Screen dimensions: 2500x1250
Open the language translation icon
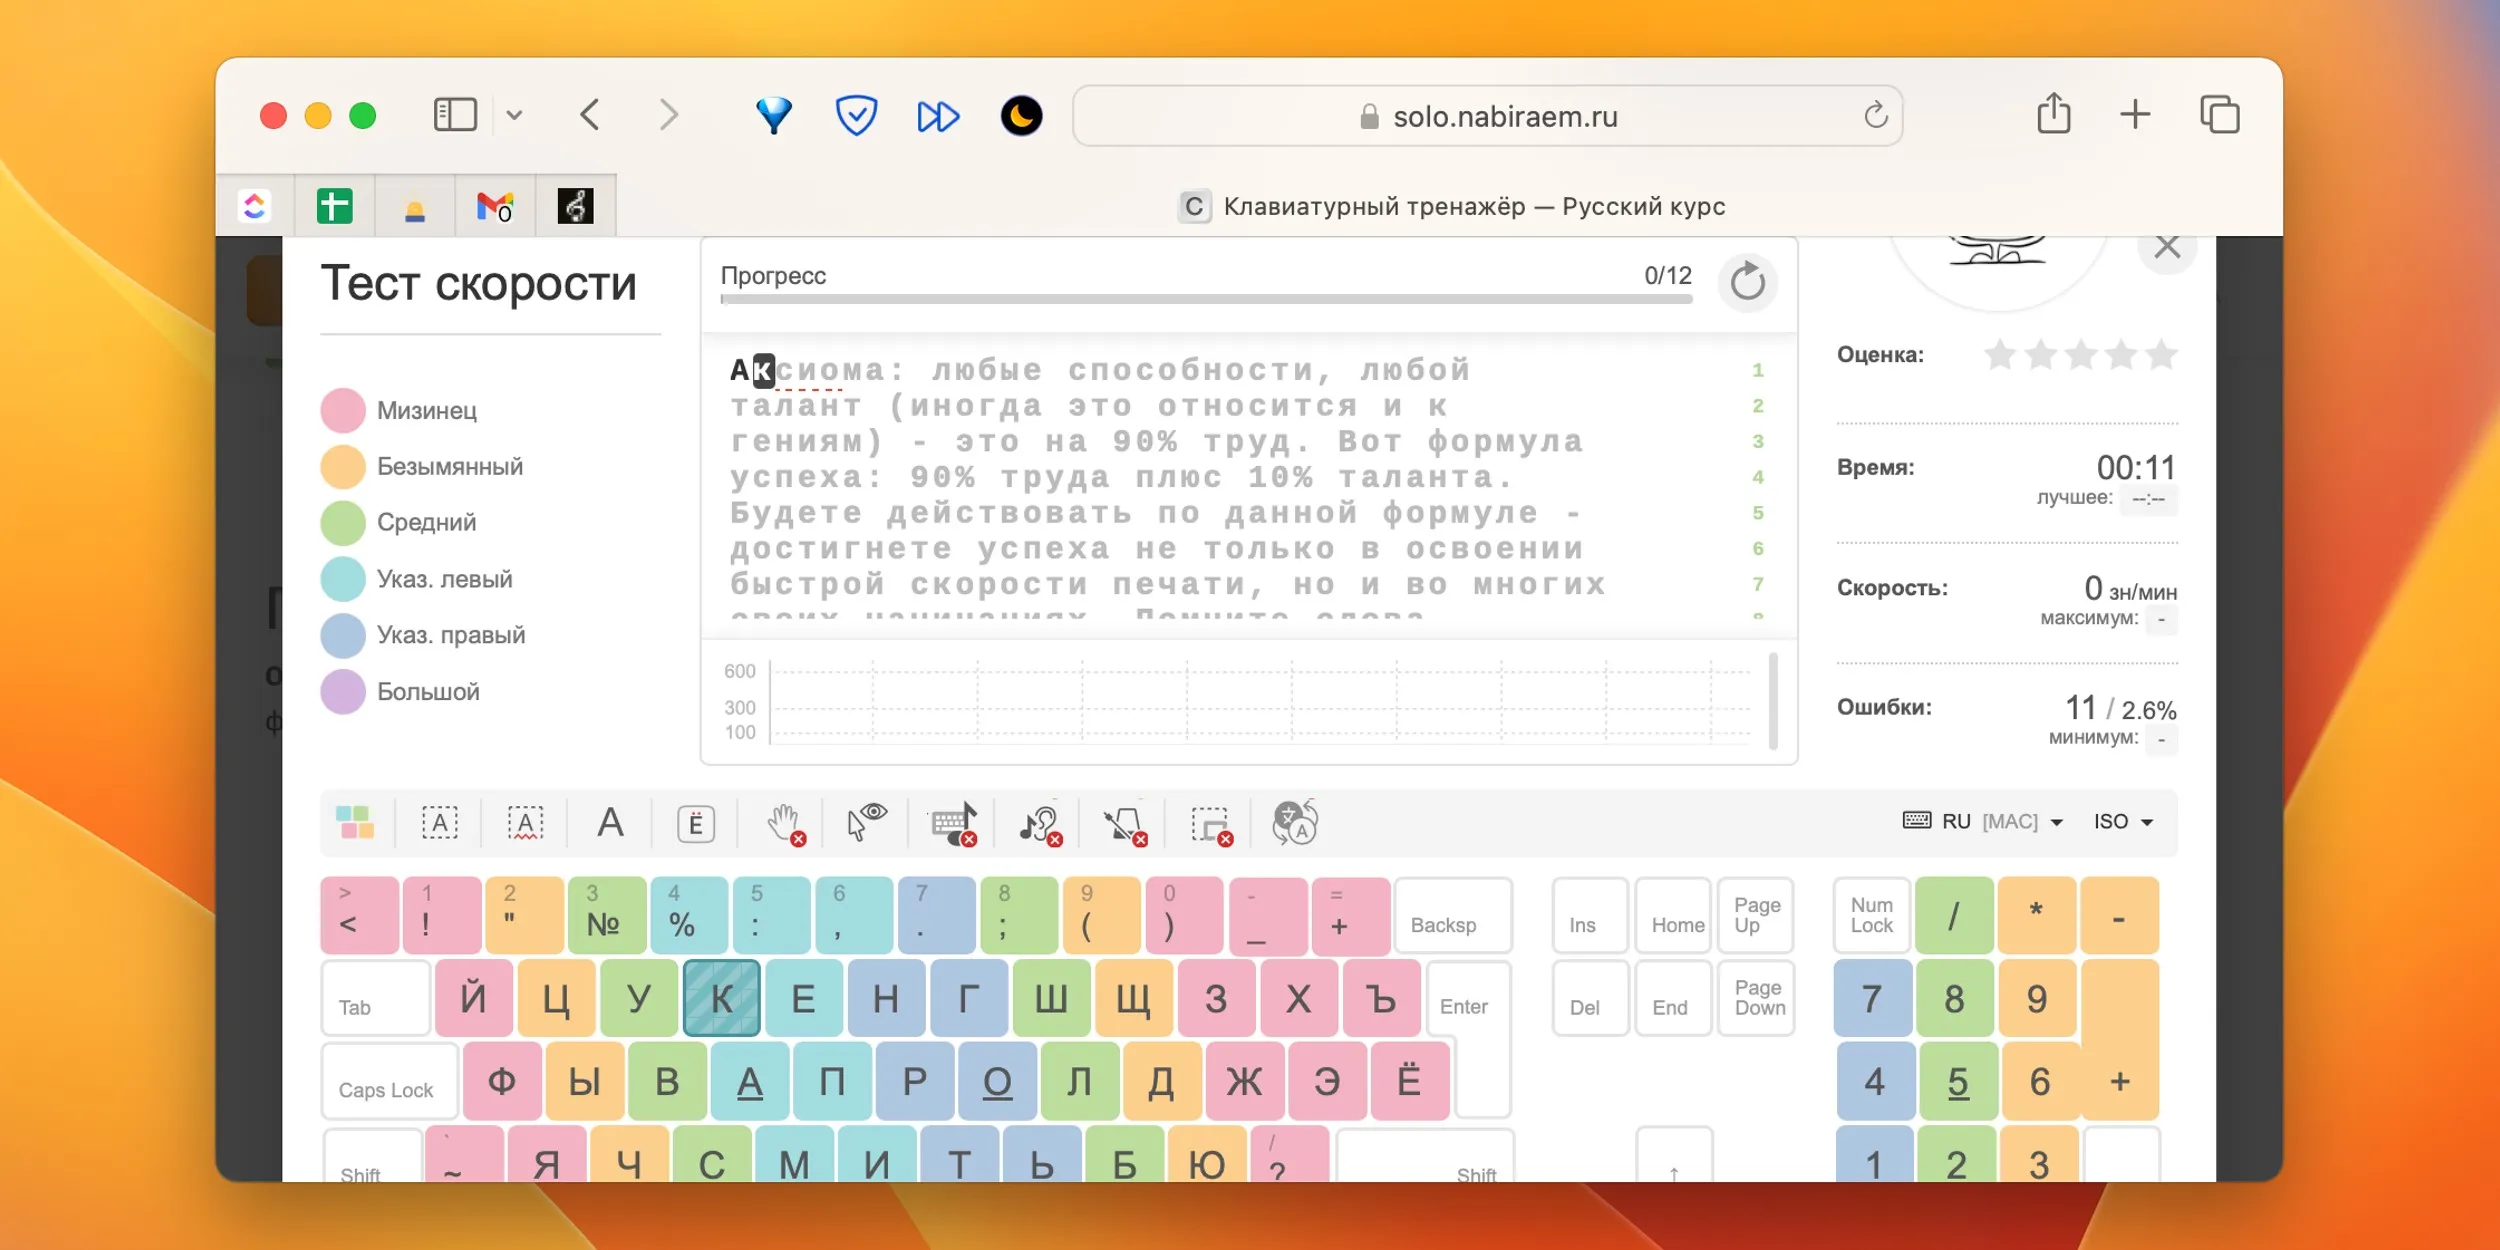1295,823
